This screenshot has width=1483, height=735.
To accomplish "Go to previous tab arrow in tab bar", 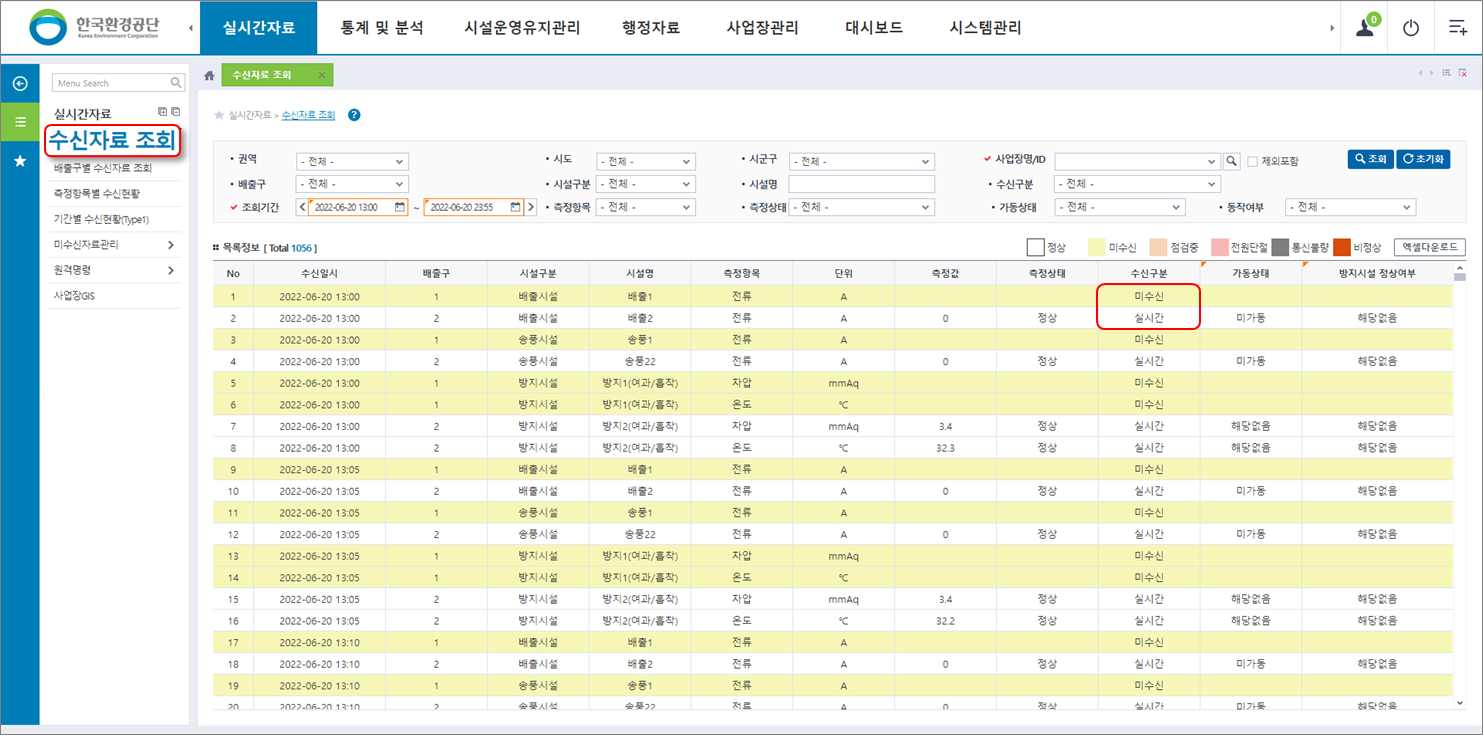I will [1420, 73].
